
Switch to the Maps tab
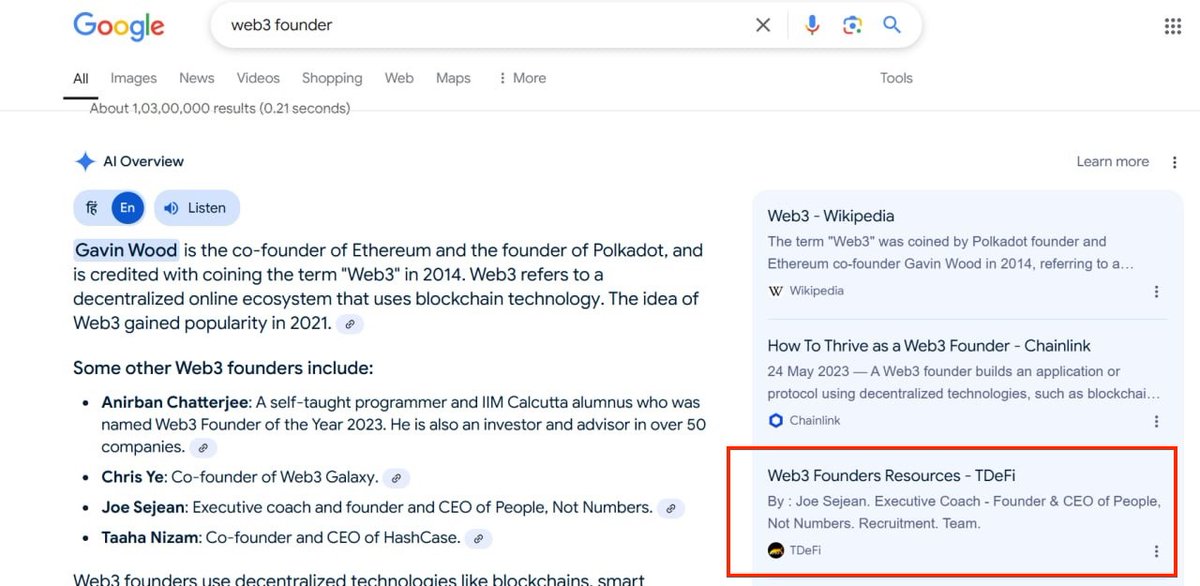pyautogui.click(x=453, y=78)
